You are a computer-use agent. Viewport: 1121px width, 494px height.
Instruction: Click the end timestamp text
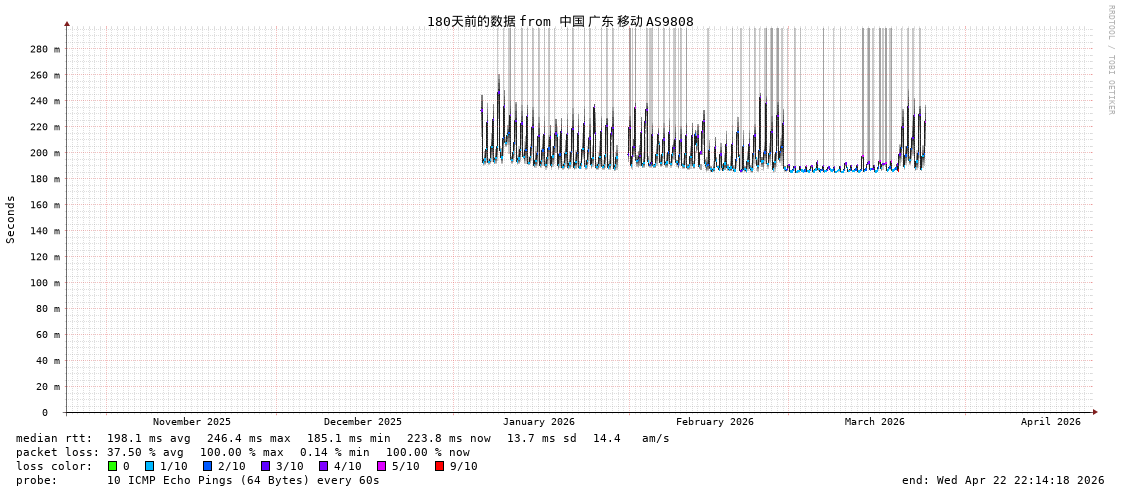coord(1003,480)
